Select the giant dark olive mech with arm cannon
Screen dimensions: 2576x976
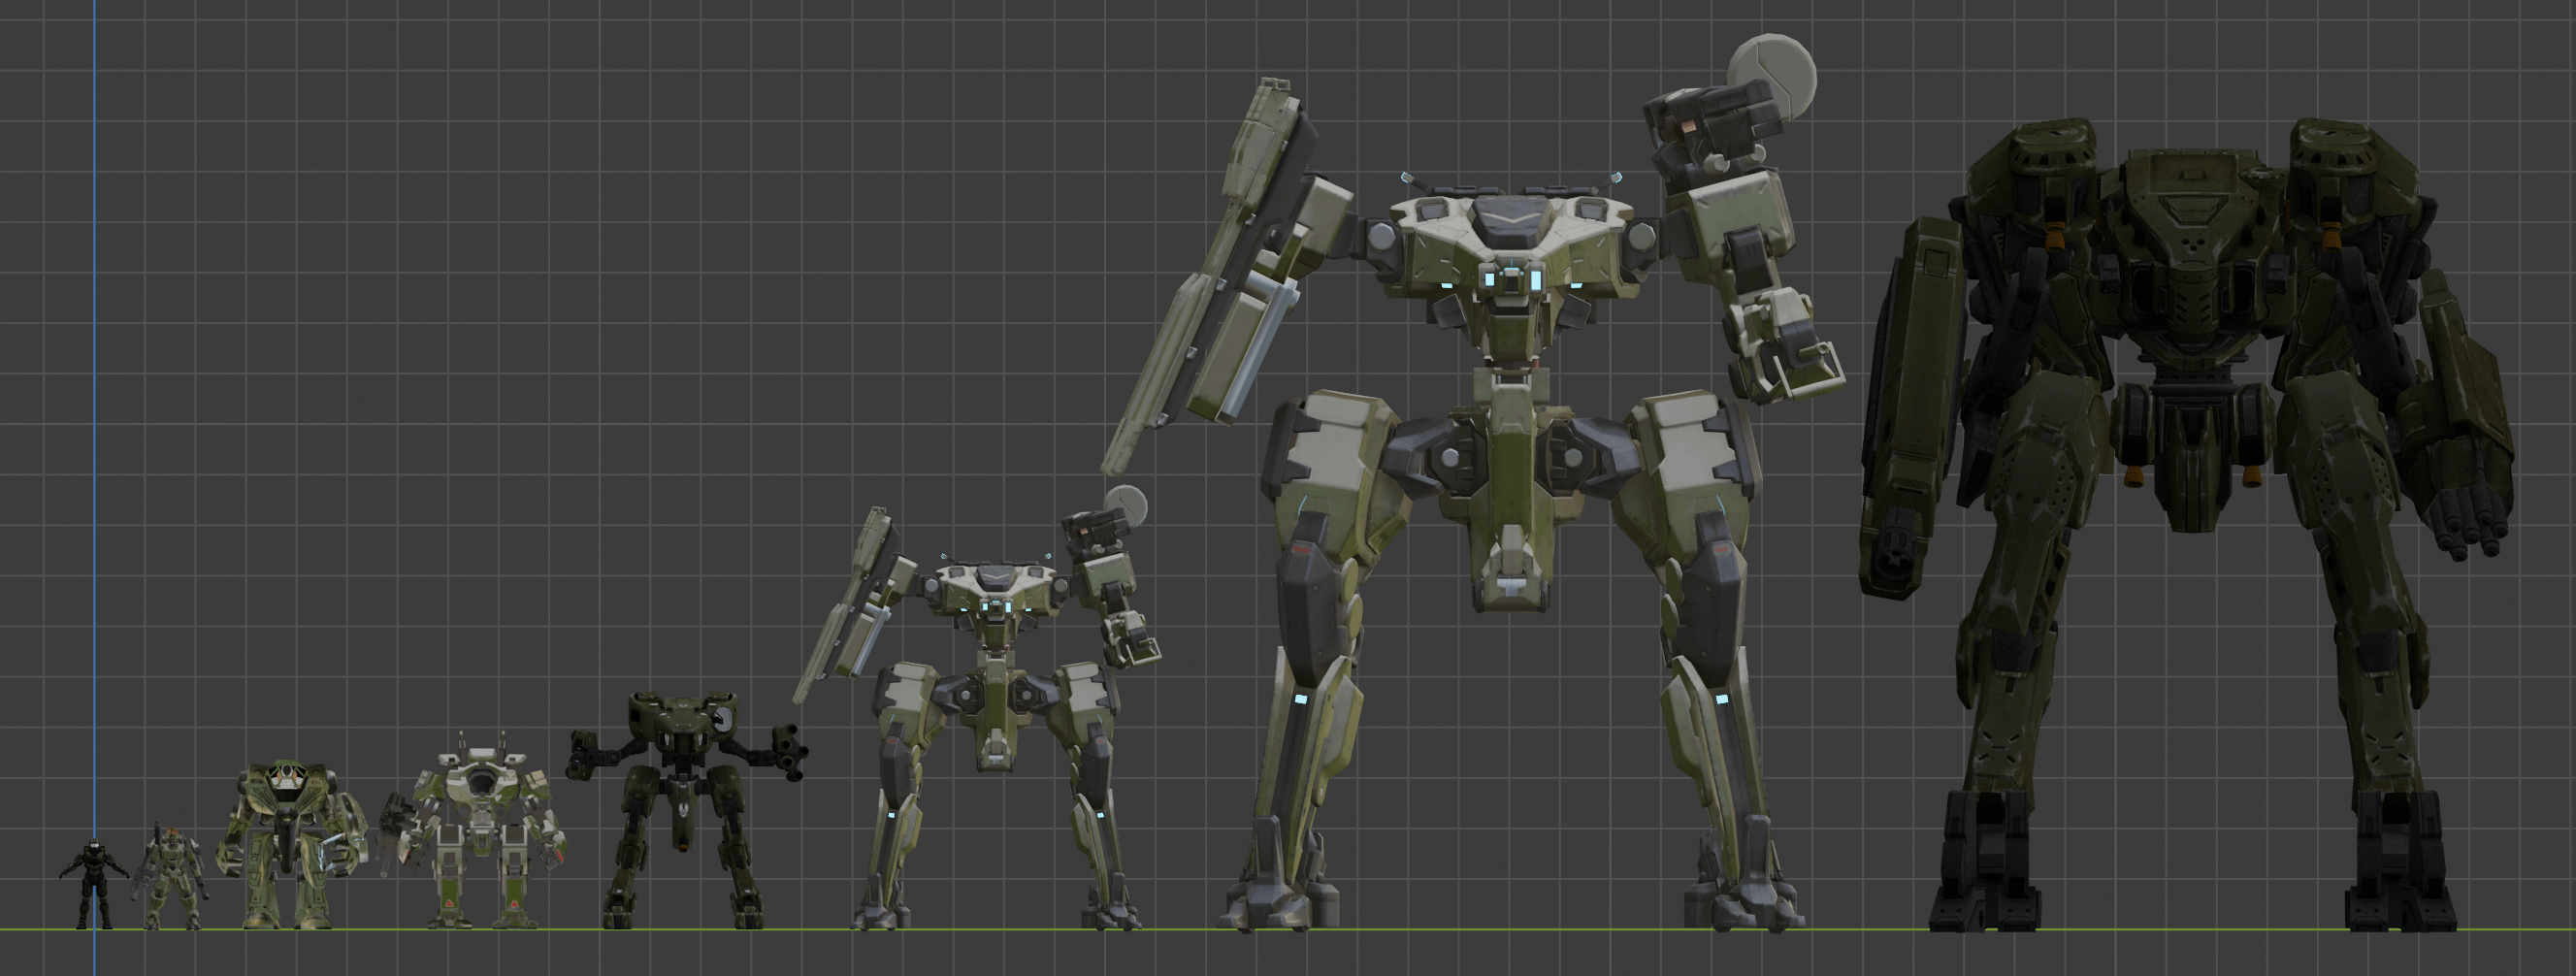[x=2188, y=525]
